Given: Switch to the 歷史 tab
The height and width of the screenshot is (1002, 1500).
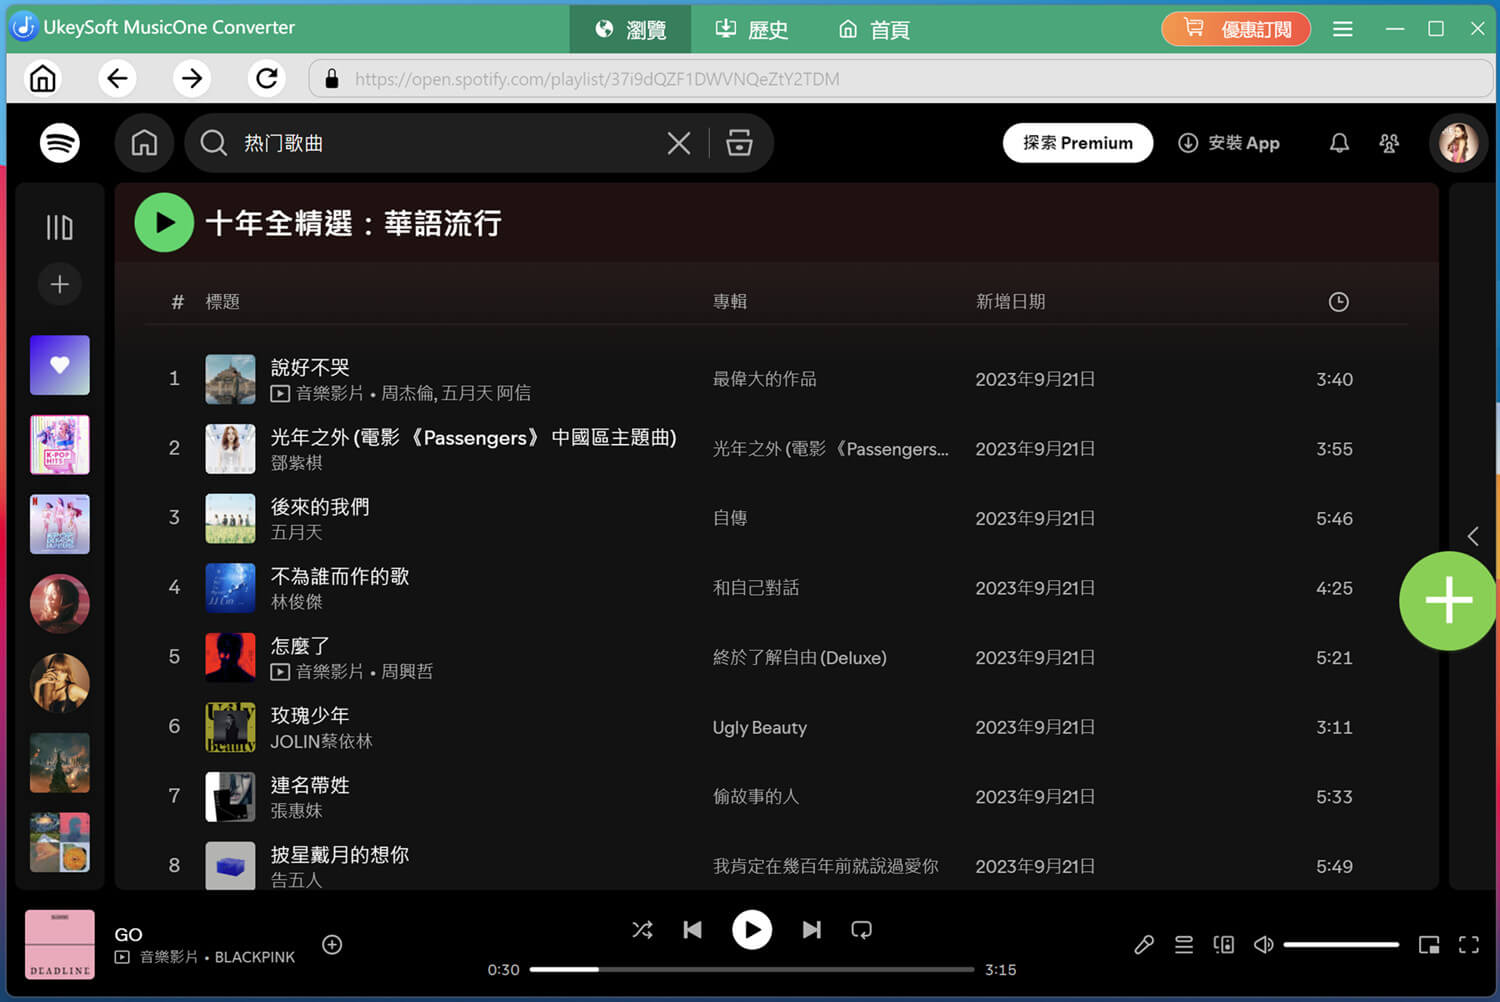Looking at the screenshot, I should click(751, 29).
